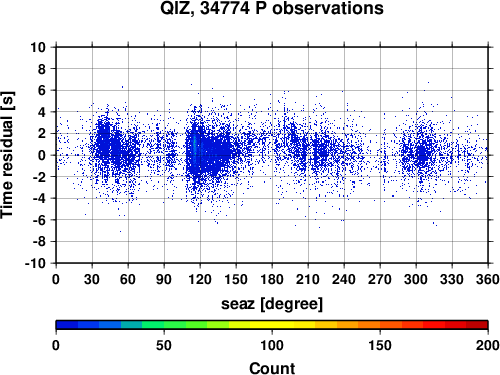Screen dimensions: 500x375
Task: Click the x-axis tick label 300
Action: (x=416, y=279)
